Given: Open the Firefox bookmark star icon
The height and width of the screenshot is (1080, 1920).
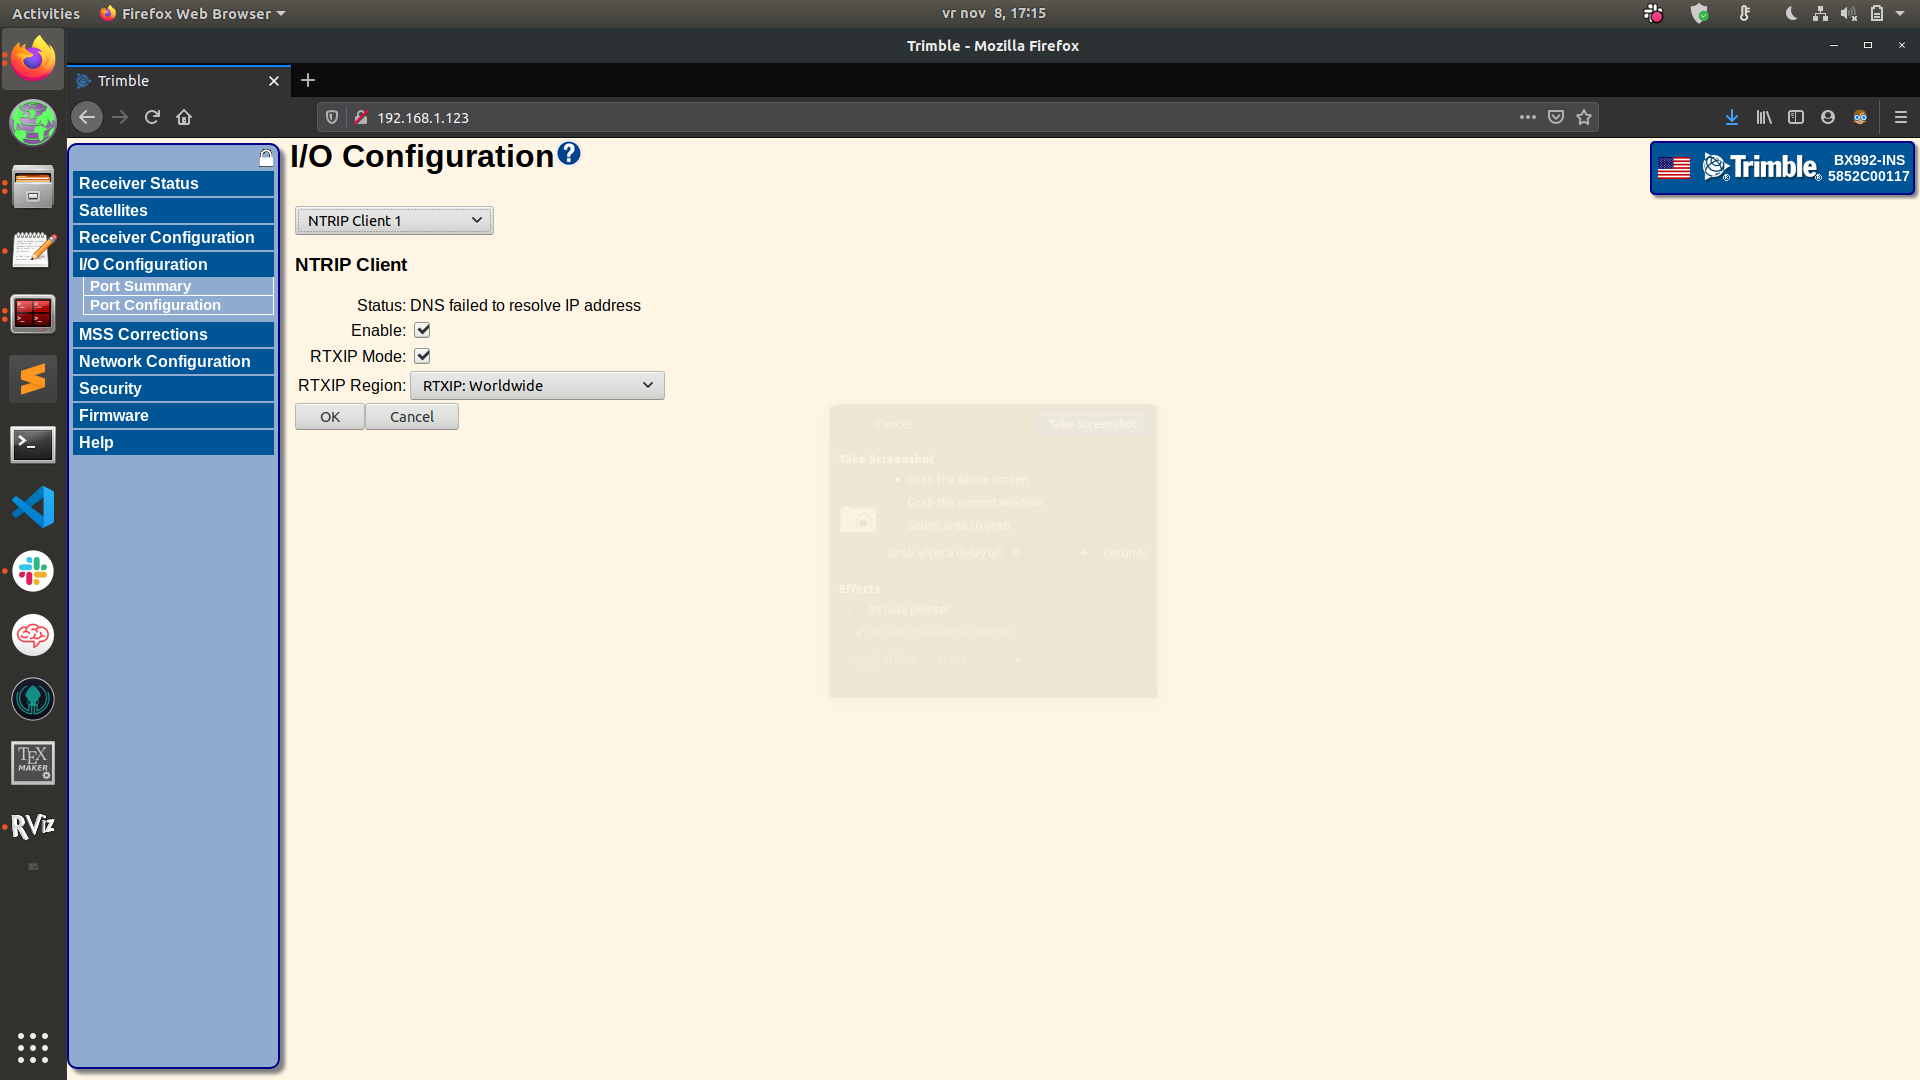Looking at the screenshot, I should (1585, 117).
